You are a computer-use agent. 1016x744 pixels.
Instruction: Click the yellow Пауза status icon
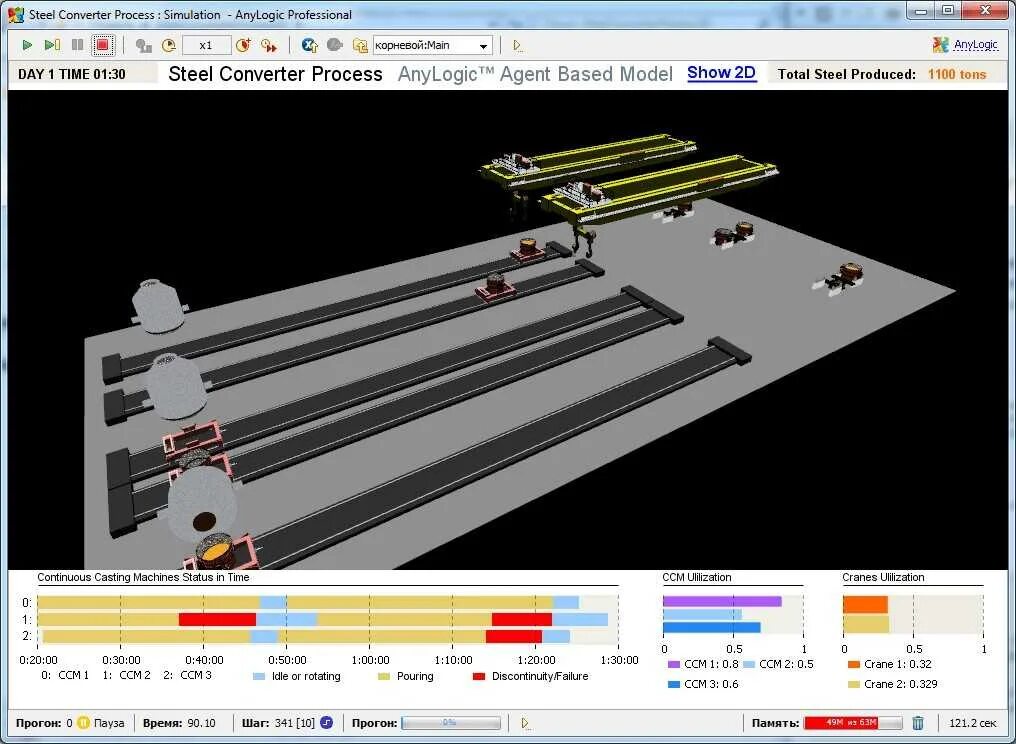click(x=84, y=723)
